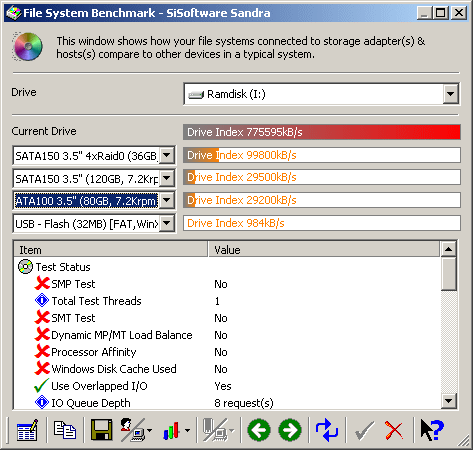Click the Value column header
This screenshot has height=450, width=473.
[x=324, y=250]
